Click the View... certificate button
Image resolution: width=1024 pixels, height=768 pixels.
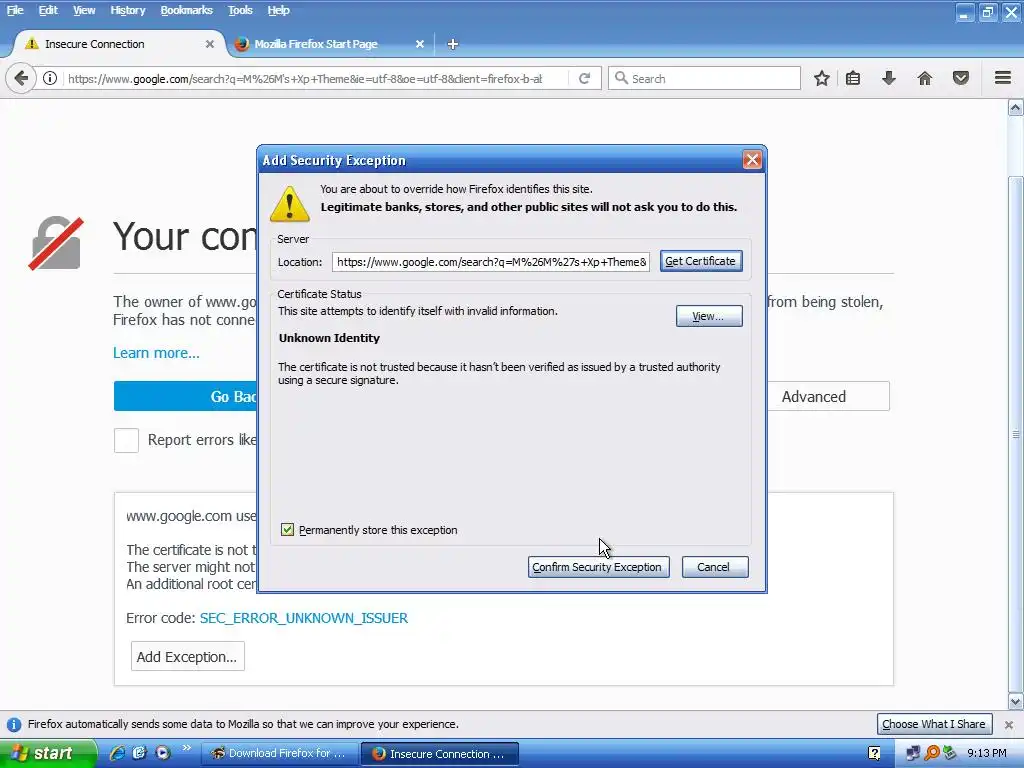pos(709,316)
